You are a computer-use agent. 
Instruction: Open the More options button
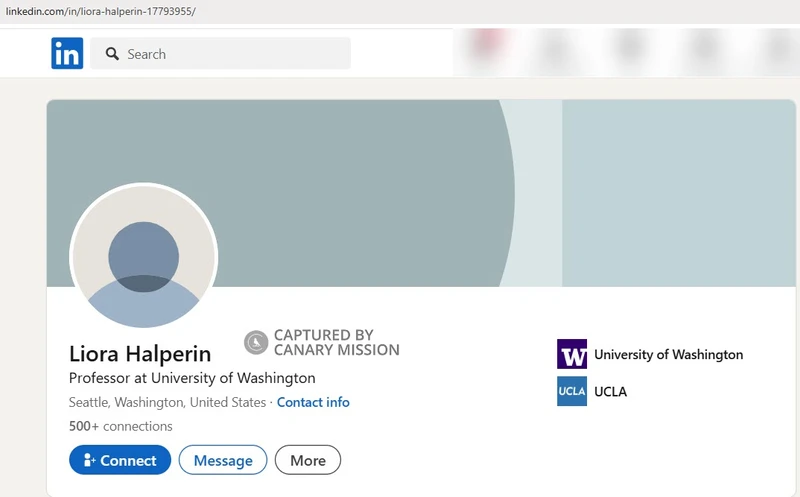[x=308, y=460]
